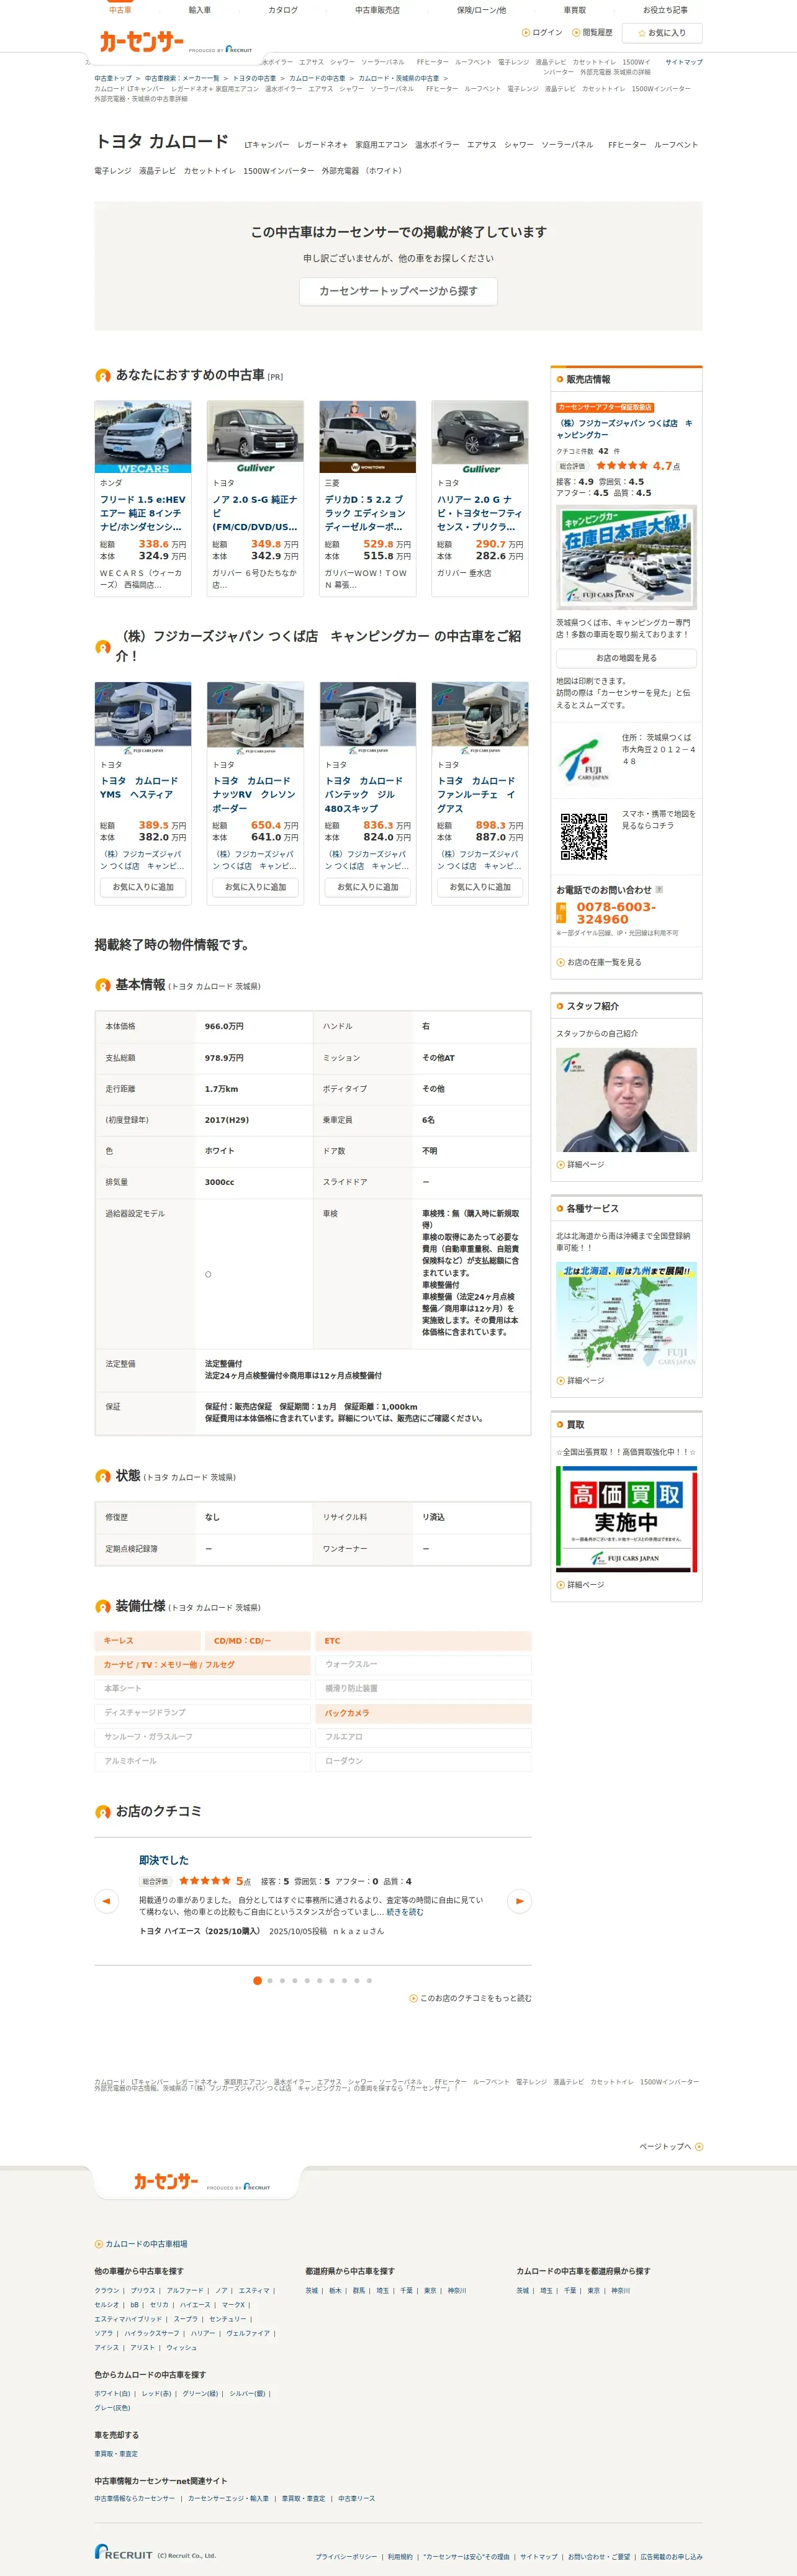Click the バックカメラ equipment cell

tap(424, 1713)
